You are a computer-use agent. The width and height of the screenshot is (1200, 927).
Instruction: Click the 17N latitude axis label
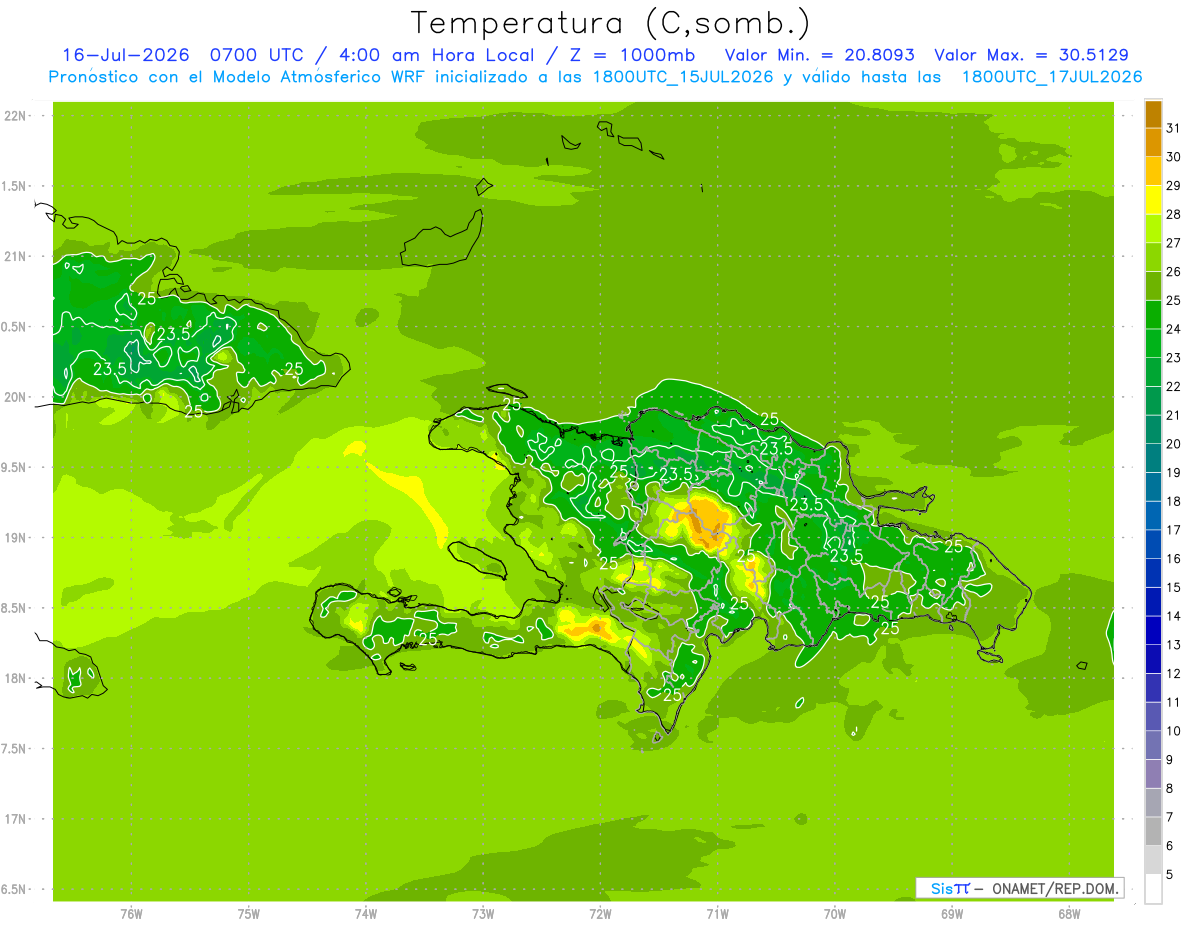[15, 819]
